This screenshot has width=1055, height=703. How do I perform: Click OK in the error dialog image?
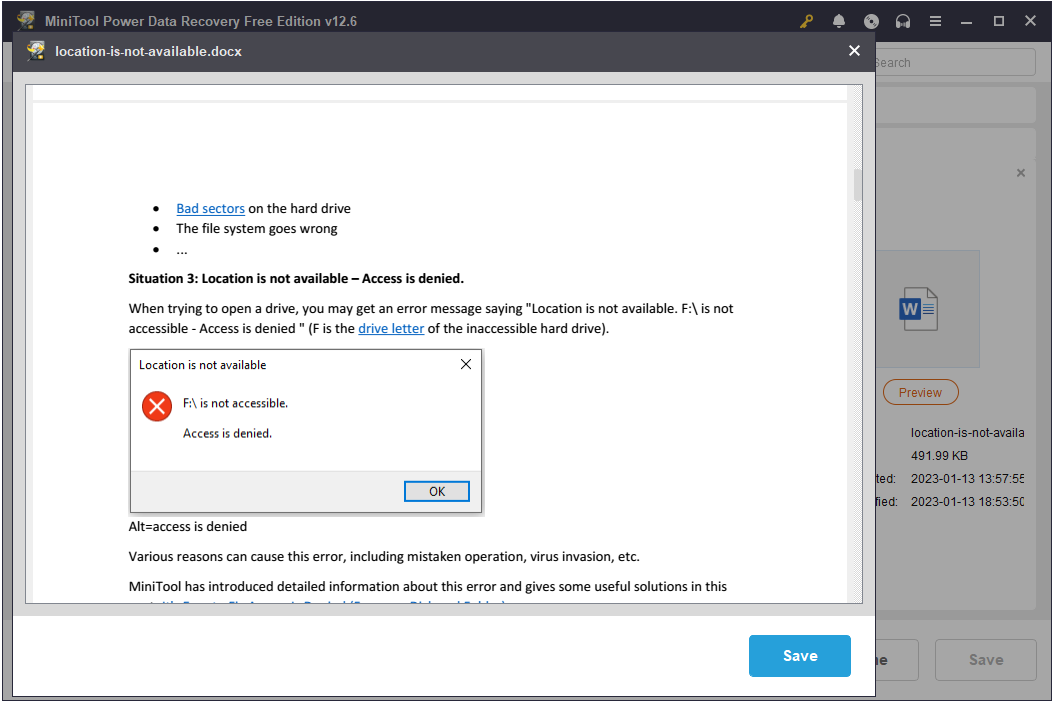pyautogui.click(x=436, y=491)
